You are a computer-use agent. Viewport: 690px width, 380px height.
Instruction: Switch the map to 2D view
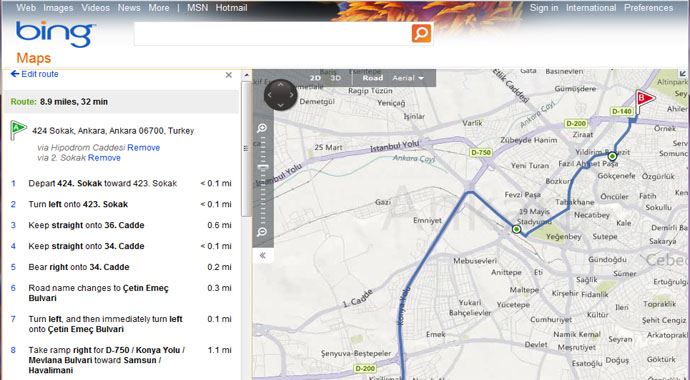click(315, 78)
